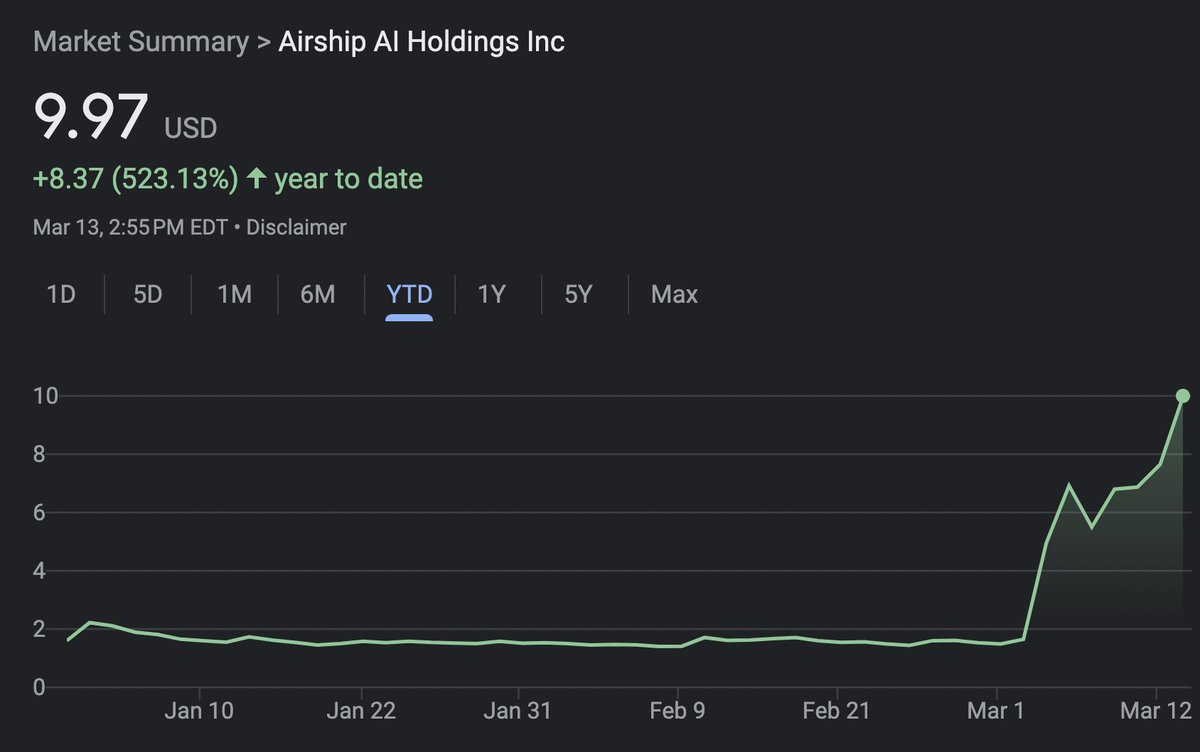Click the Mar 13, 2:55 PM EDT timestamp

click(x=130, y=227)
